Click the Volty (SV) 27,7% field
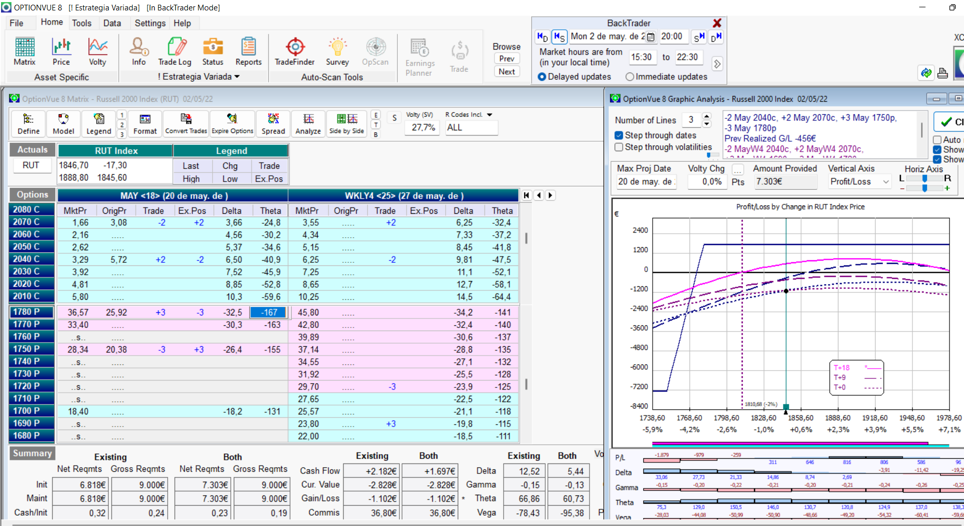 [424, 128]
